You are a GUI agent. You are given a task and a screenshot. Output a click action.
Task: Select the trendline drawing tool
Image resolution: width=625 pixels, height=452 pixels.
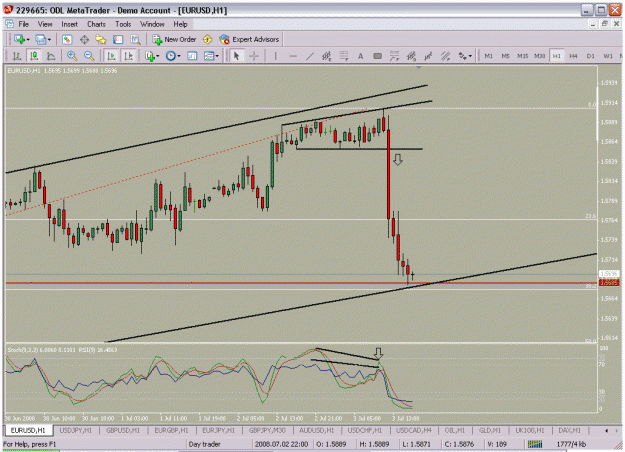pos(310,56)
